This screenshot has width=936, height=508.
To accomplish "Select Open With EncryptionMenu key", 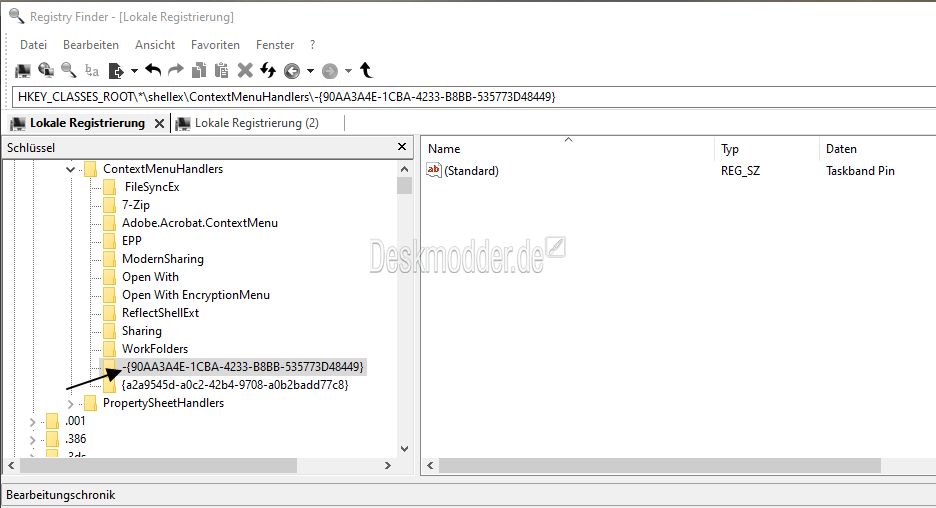I will pos(196,294).
